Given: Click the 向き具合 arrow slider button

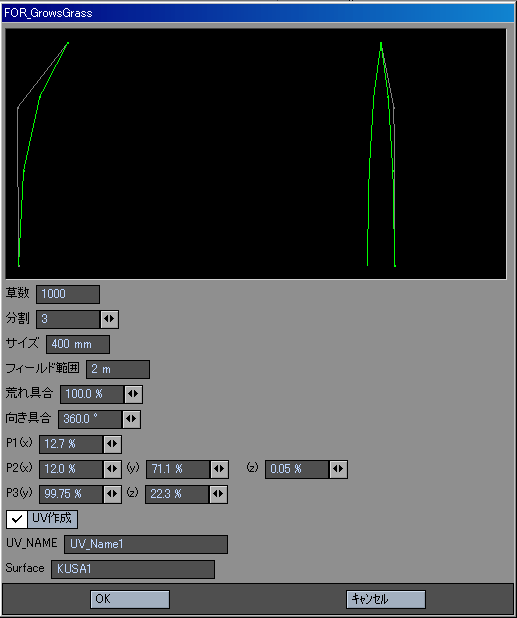Looking at the screenshot, I should click(131, 419).
